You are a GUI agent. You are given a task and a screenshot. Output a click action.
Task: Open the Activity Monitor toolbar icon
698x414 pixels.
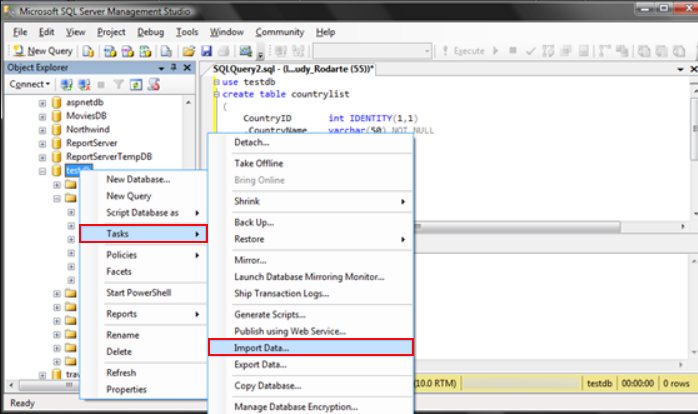tap(246, 51)
